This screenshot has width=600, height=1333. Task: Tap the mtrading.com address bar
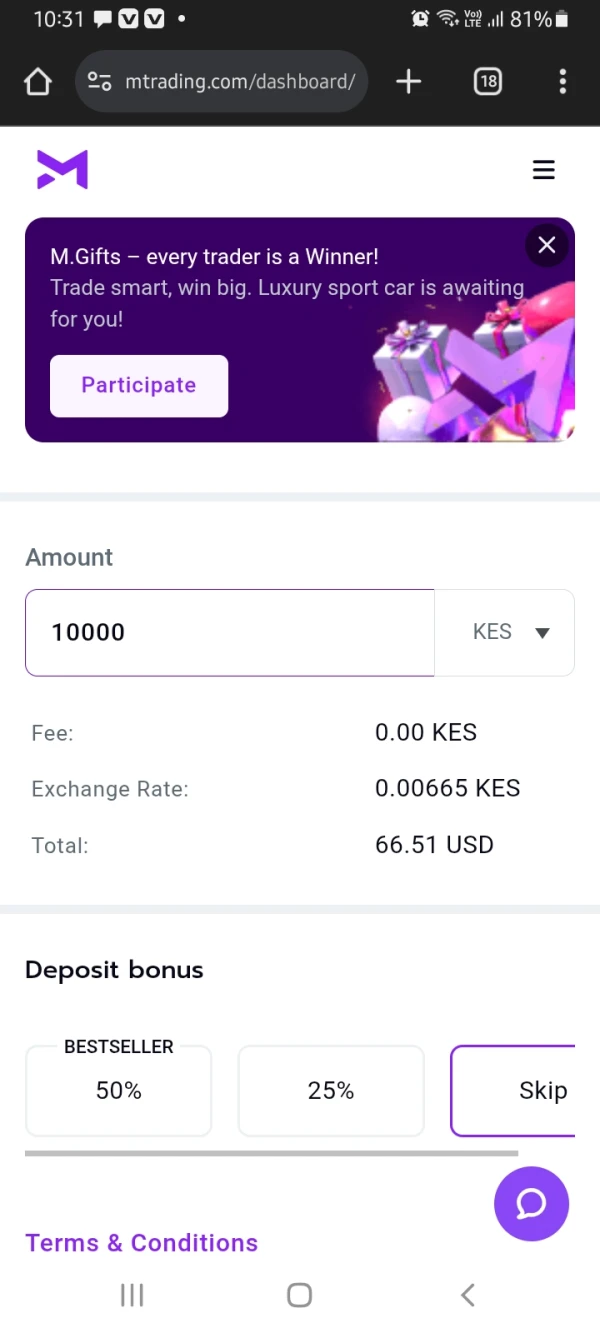pyautogui.click(x=240, y=81)
